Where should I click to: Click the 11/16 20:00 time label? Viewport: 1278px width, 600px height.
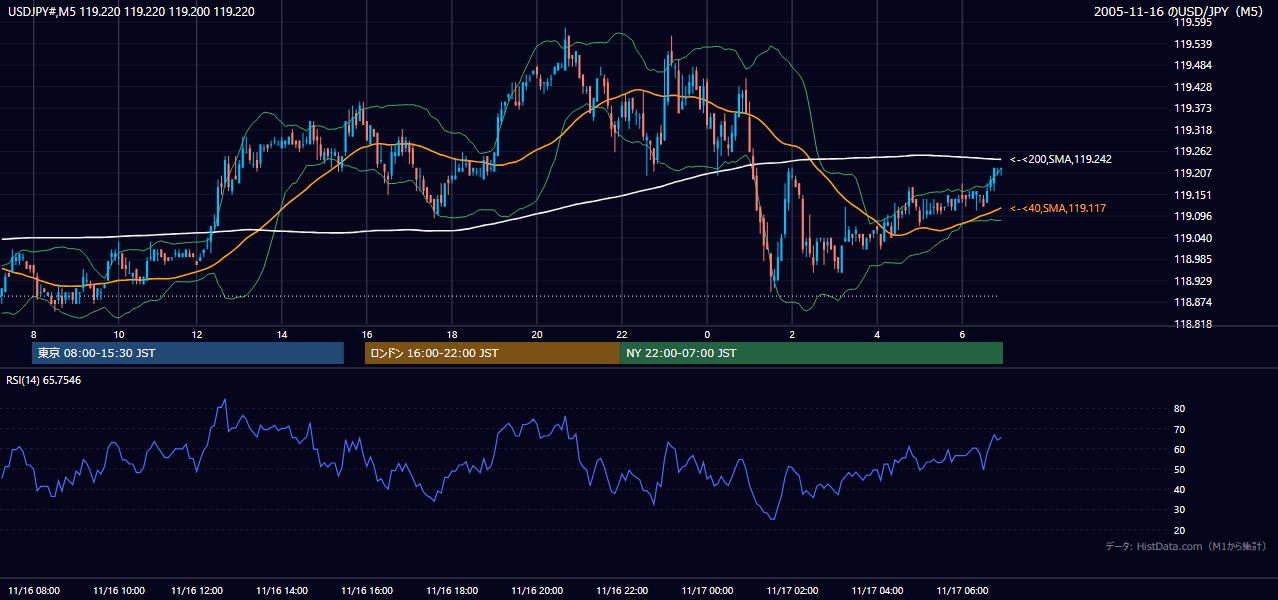point(537,590)
